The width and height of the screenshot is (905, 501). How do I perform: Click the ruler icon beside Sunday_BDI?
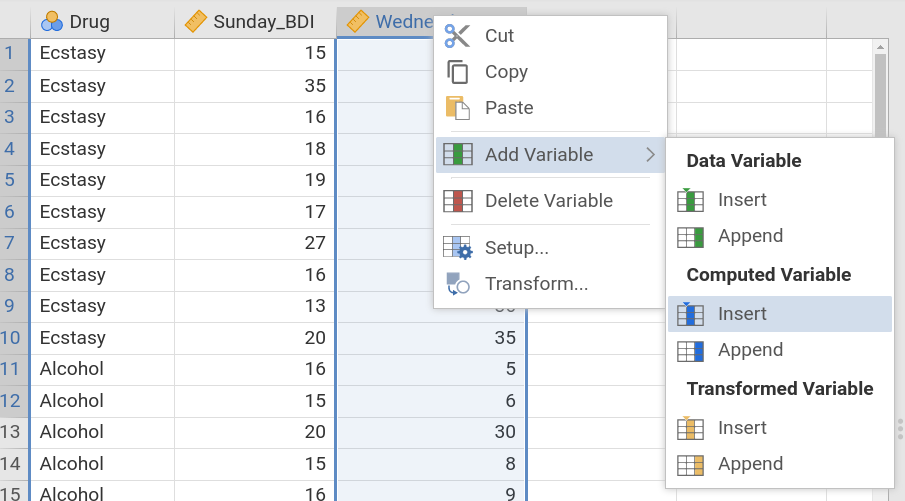pyautogui.click(x=196, y=21)
